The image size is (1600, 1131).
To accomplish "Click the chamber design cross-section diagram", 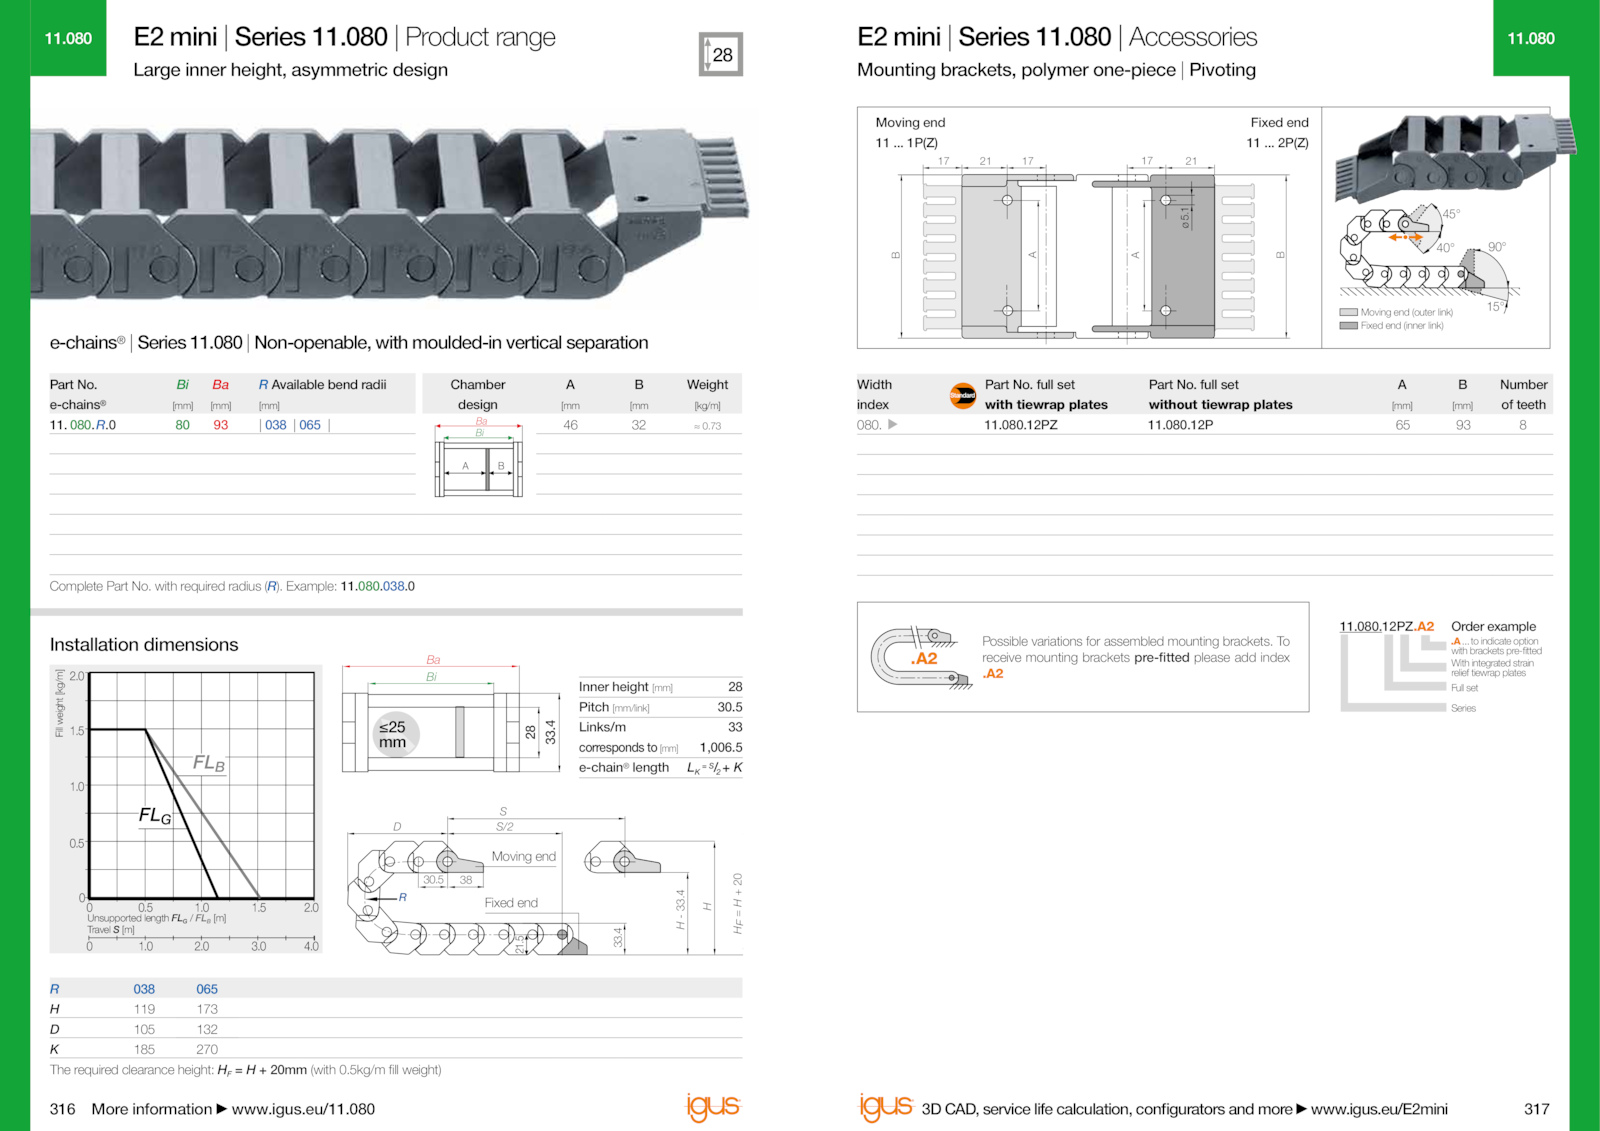I will point(479,459).
